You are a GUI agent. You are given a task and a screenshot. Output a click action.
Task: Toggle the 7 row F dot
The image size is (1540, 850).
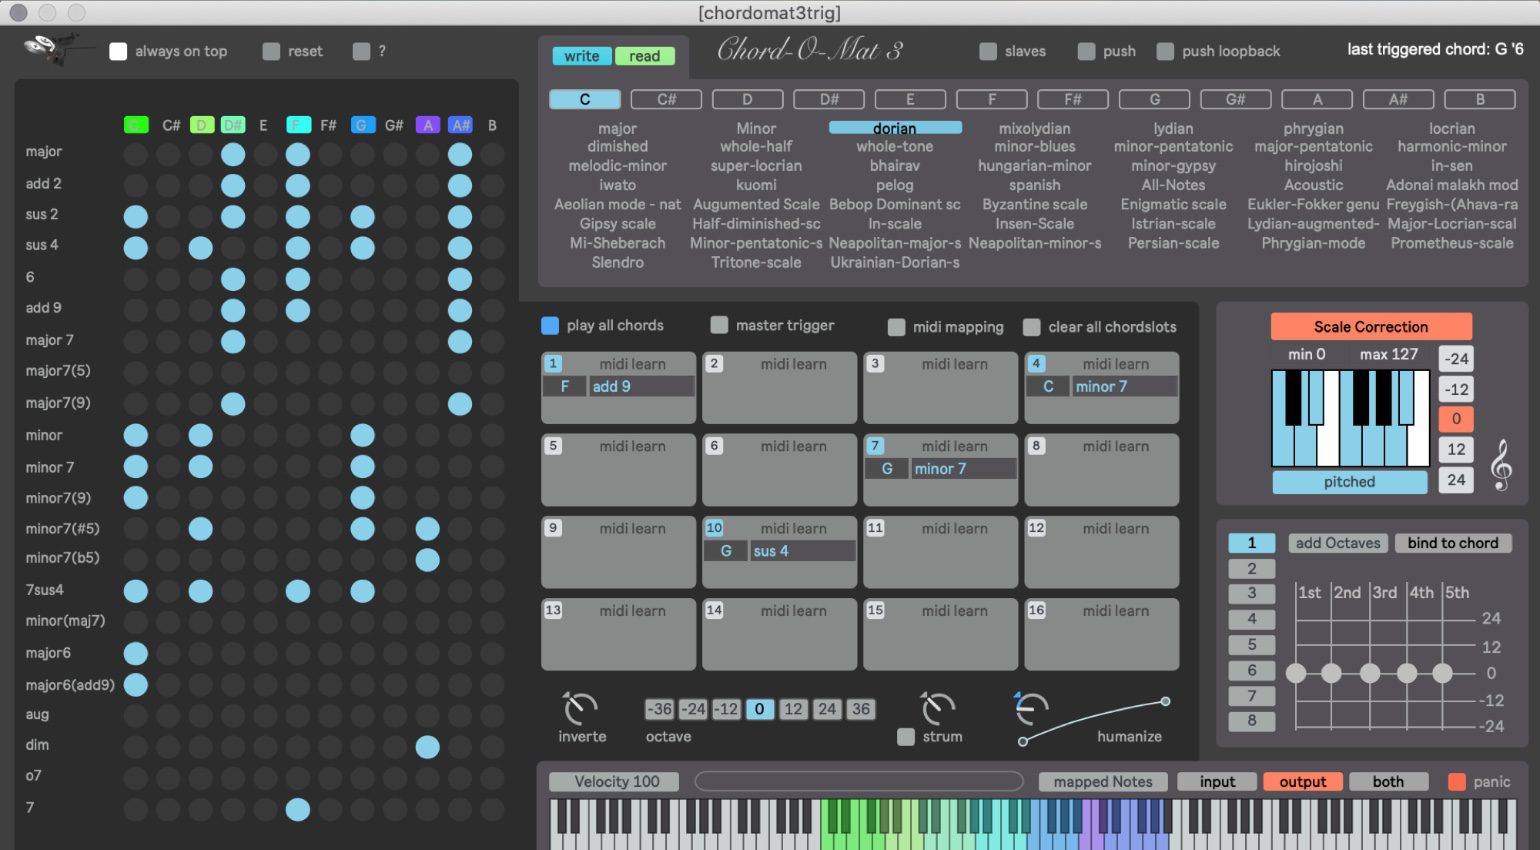click(x=297, y=809)
